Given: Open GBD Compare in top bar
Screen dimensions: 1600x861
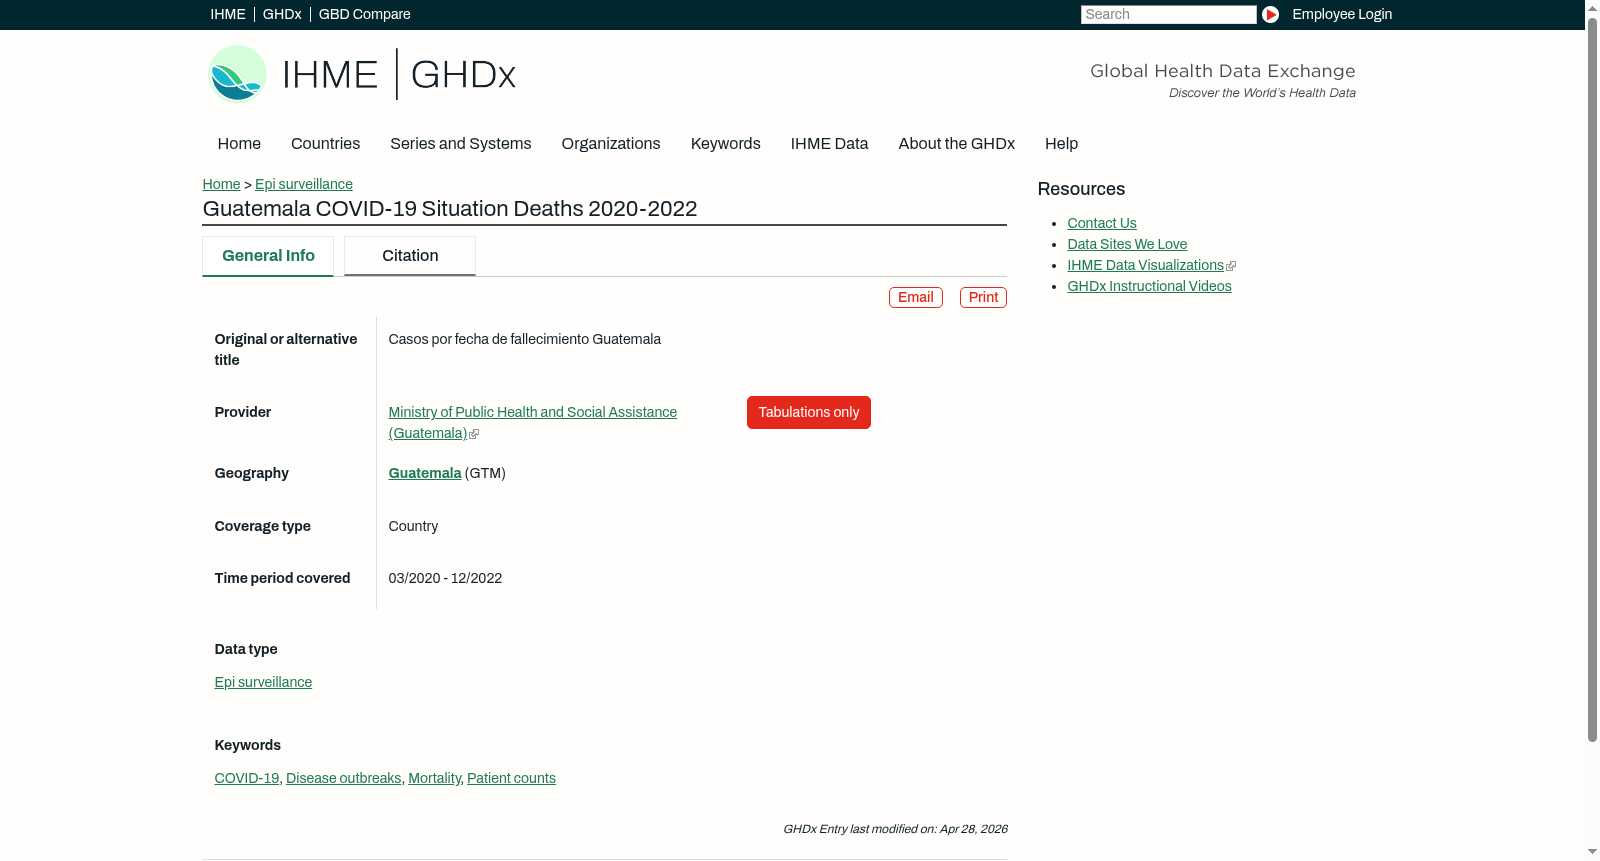Looking at the screenshot, I should [x=364, y=14].
